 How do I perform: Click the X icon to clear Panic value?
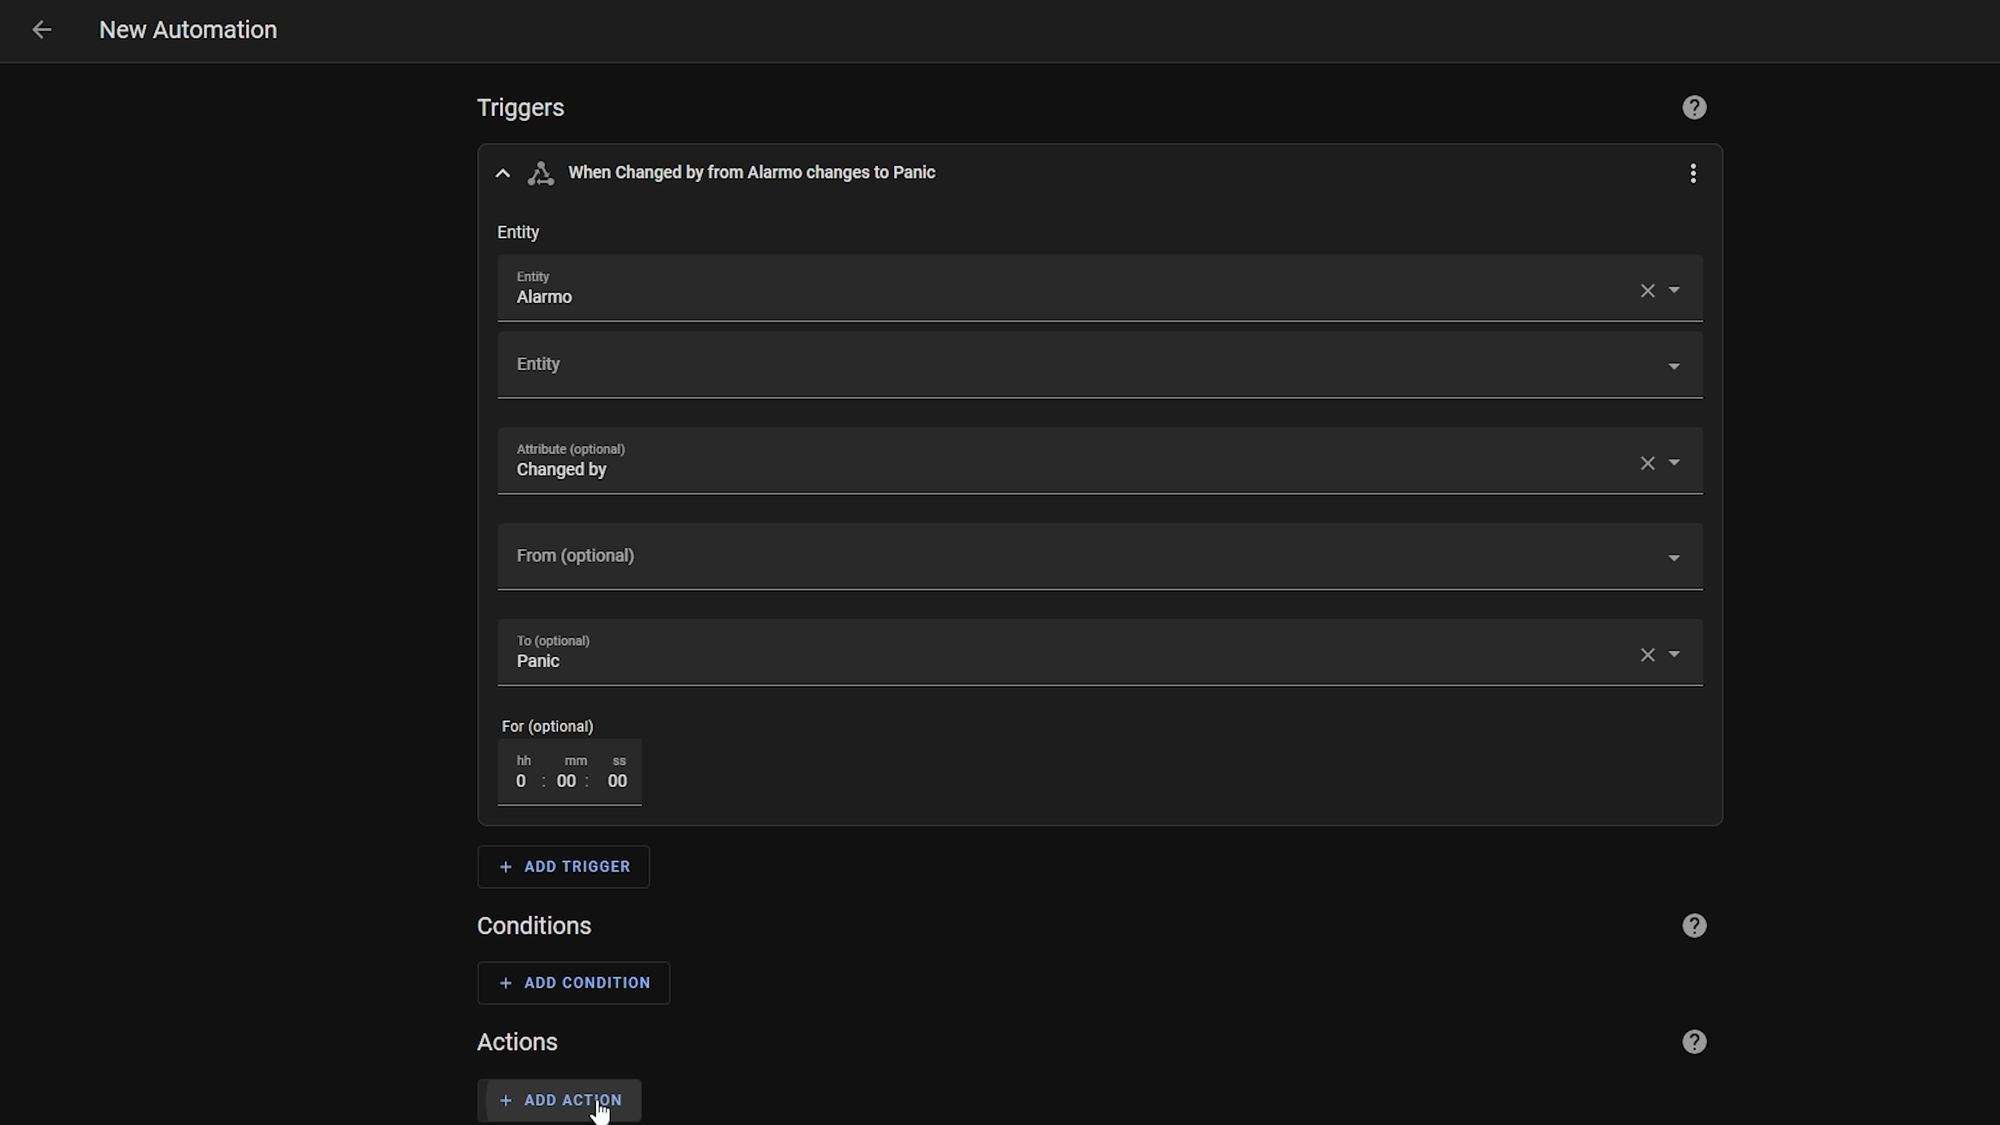pos(1648,655)
